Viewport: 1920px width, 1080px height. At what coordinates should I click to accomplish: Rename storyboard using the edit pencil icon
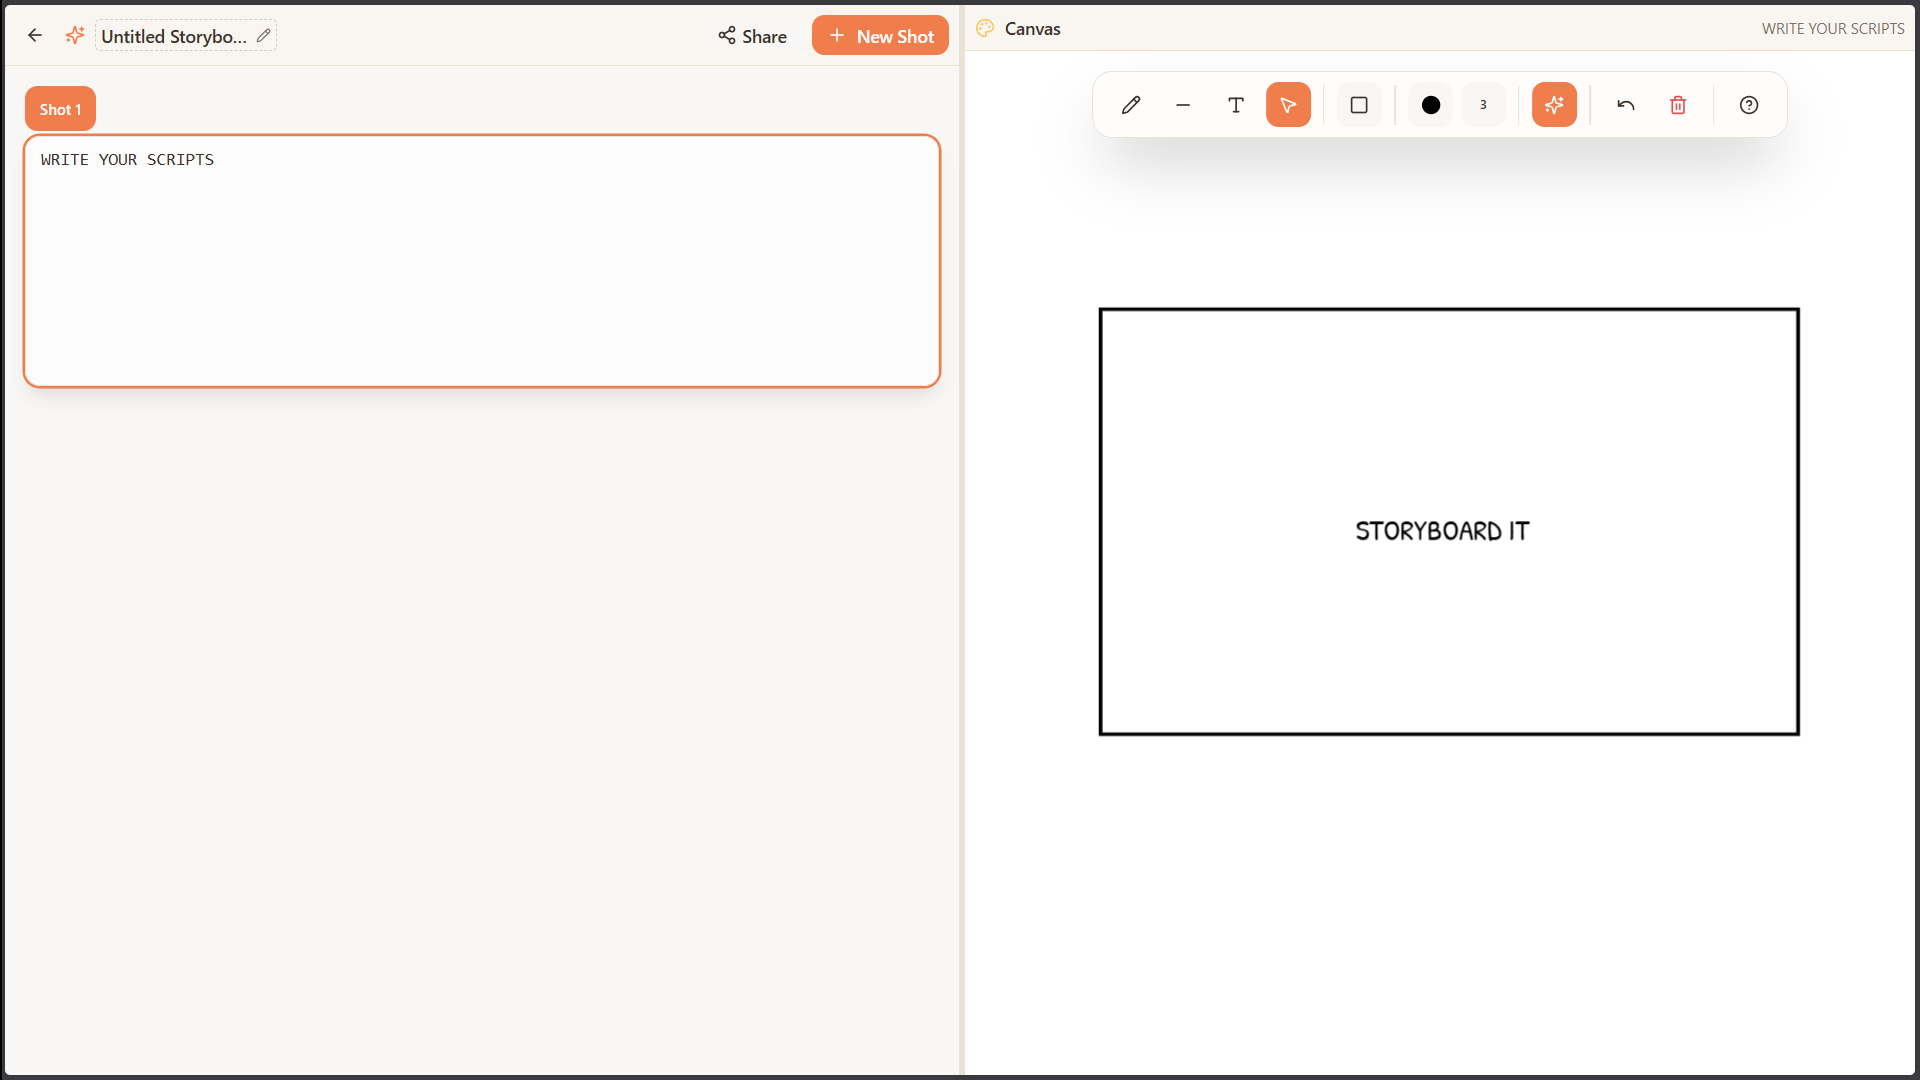click(263, 35)
